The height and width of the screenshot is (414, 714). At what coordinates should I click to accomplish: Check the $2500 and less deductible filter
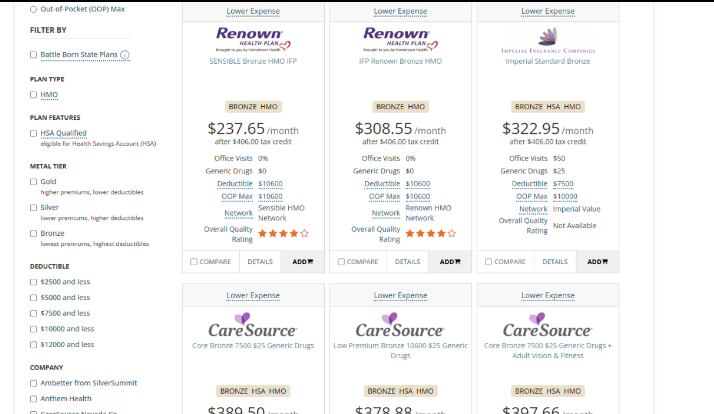[x=33, y=282]
